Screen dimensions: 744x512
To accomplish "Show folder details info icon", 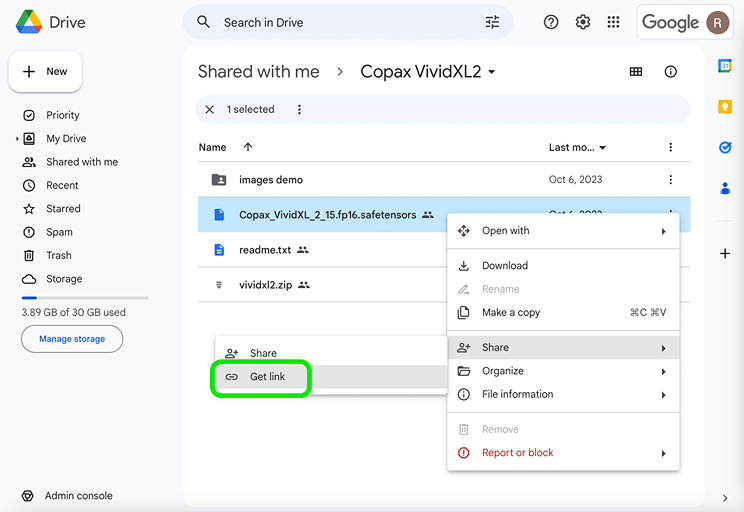I will tap(670, 72).
